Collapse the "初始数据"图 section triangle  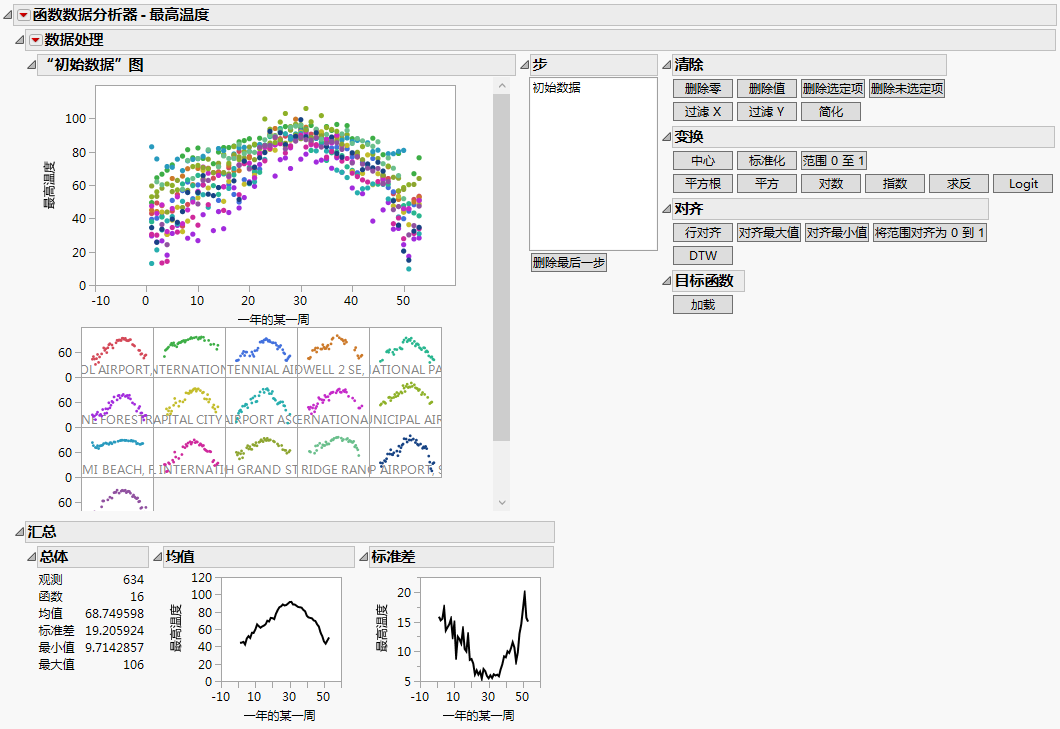tap(30, 65)
